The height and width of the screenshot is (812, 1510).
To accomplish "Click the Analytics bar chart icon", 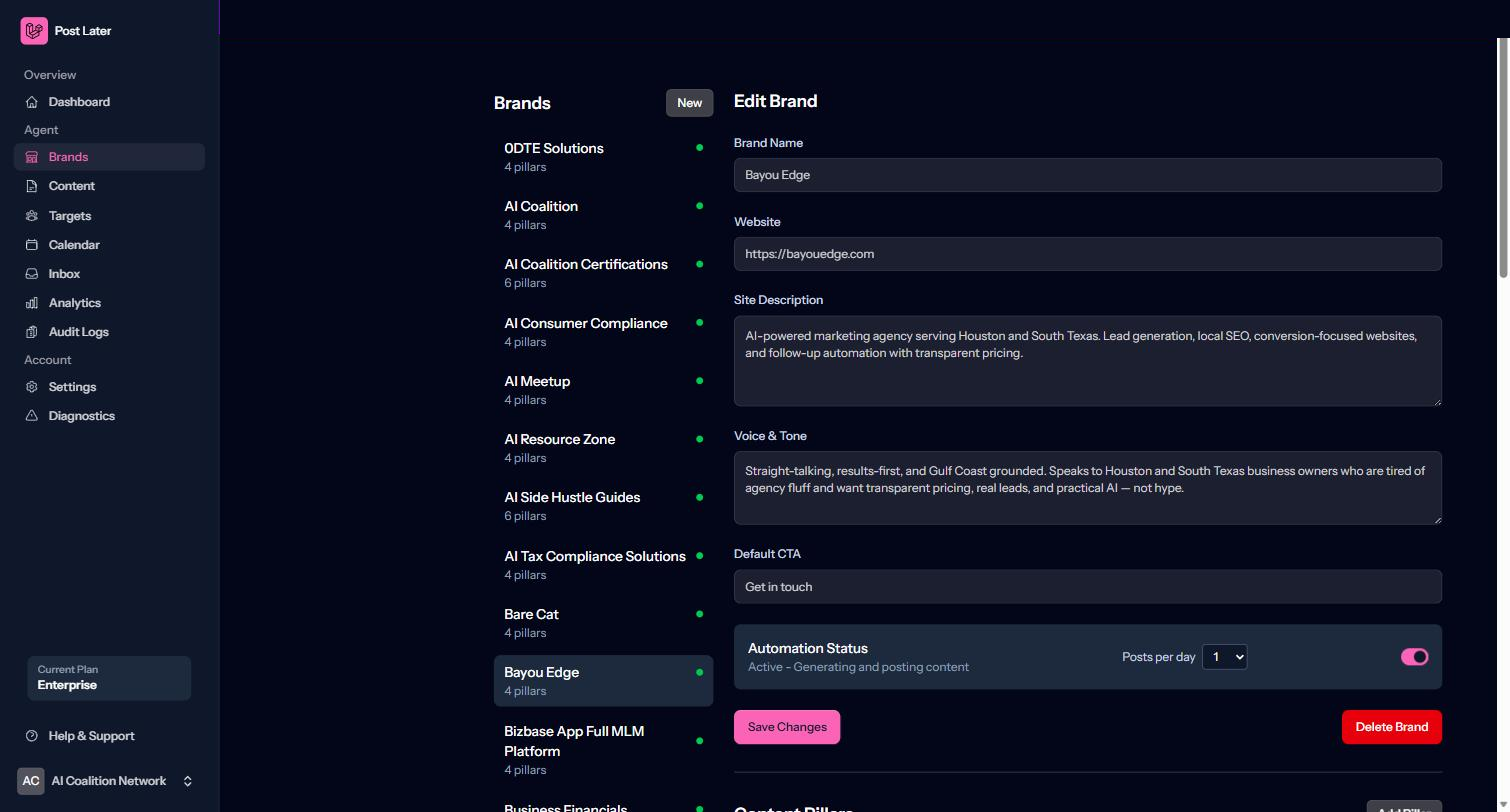I will pyautogui.click(x=32, y=303).
